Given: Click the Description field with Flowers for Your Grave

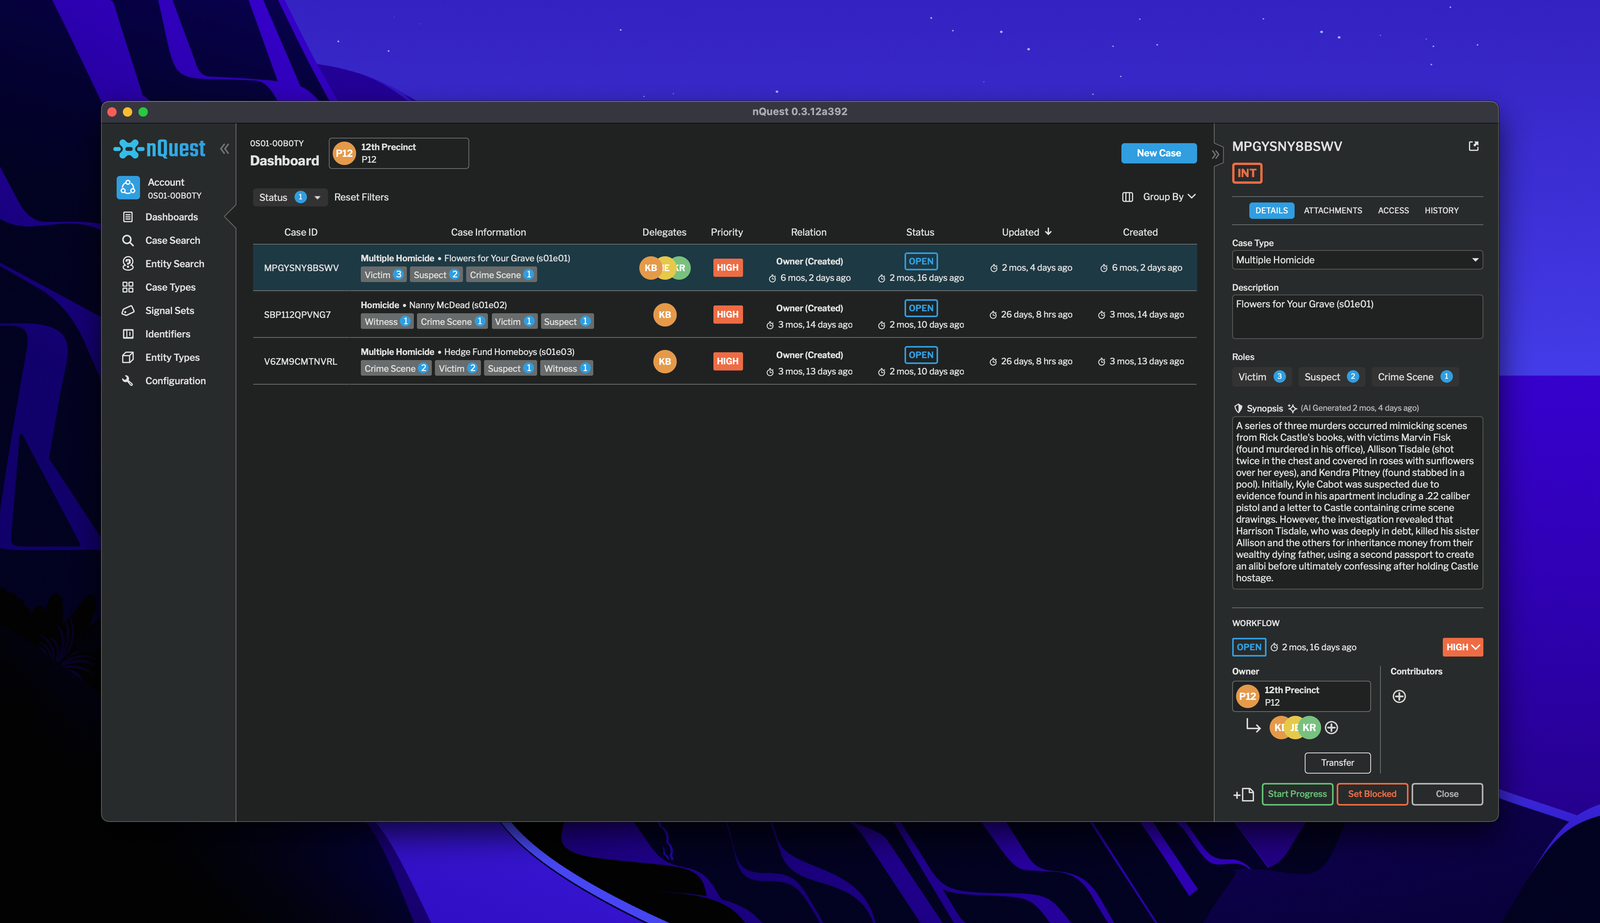Looking at the screenshot, I should tap(1357, 316).
